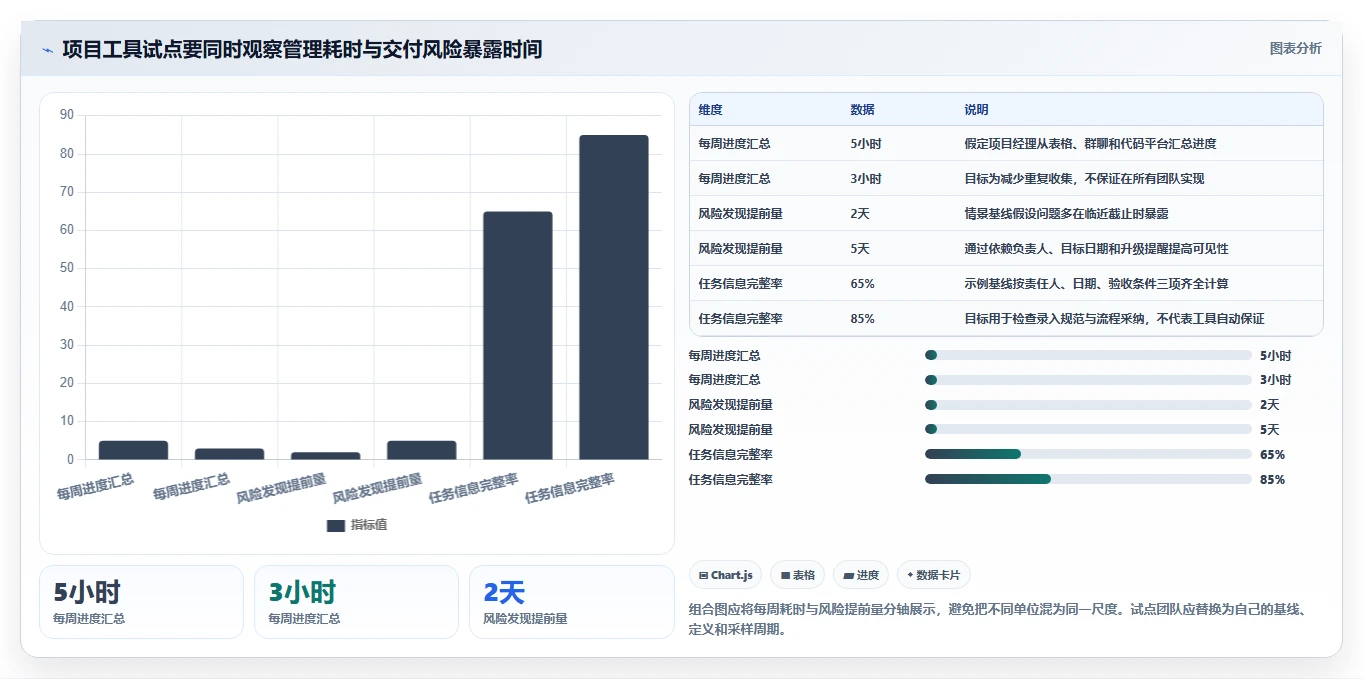Click the 50 label on the chart y-axis
The height and width of the screenshot is (679, 1363).
coord(67,268)
